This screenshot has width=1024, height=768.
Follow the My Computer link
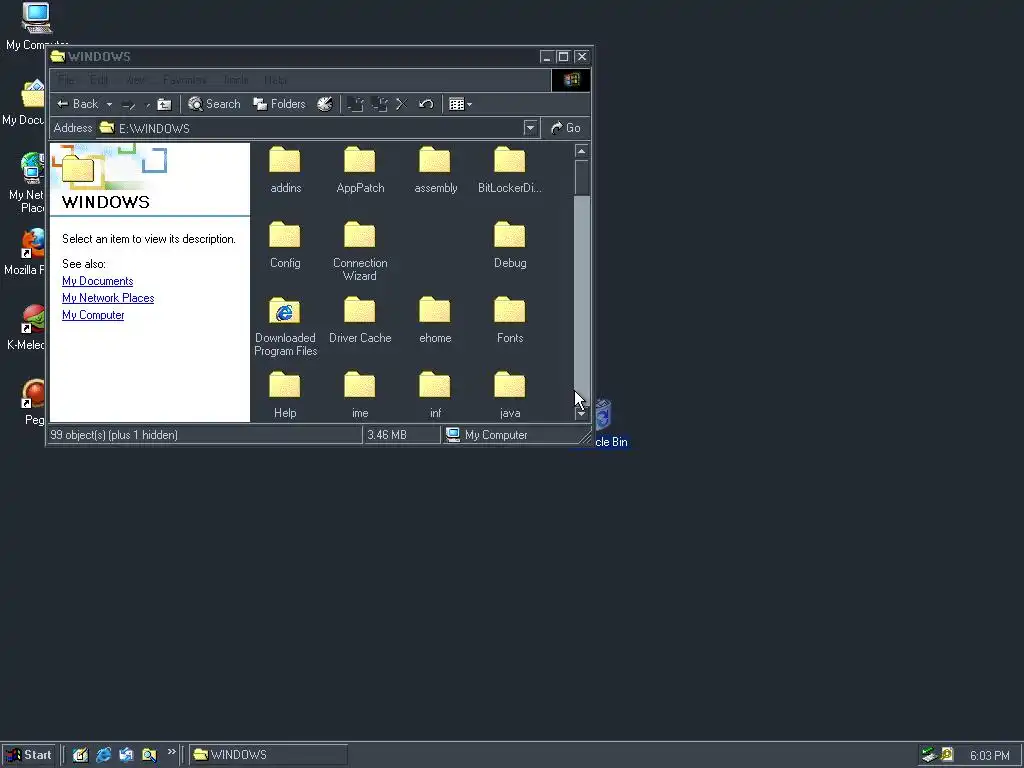coord(93,315)
